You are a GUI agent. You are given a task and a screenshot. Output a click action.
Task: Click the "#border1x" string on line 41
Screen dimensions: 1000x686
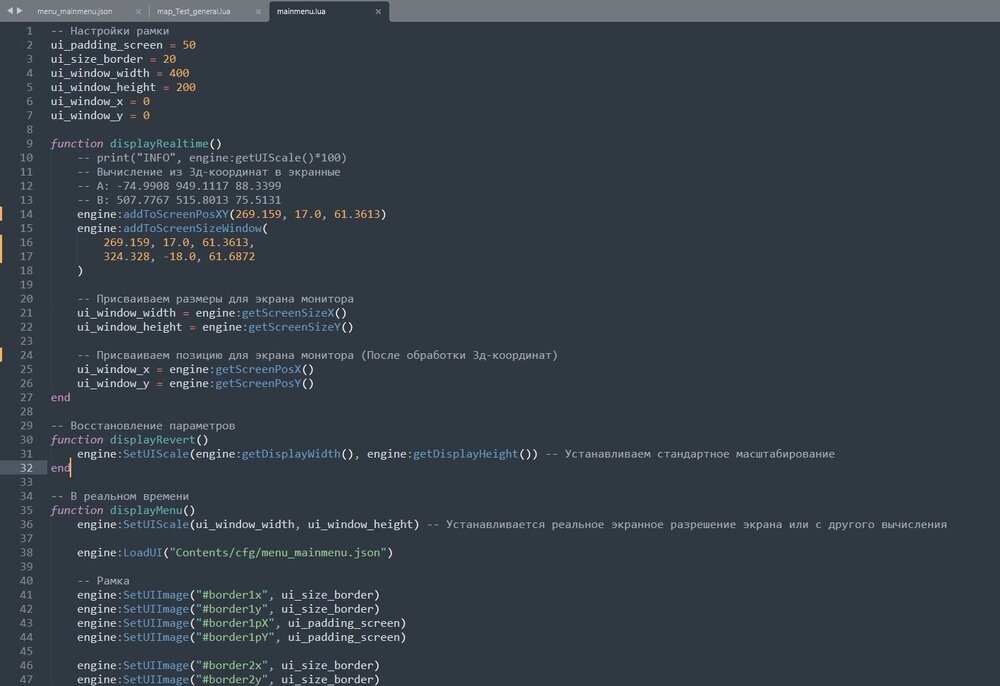coord(233,595)
